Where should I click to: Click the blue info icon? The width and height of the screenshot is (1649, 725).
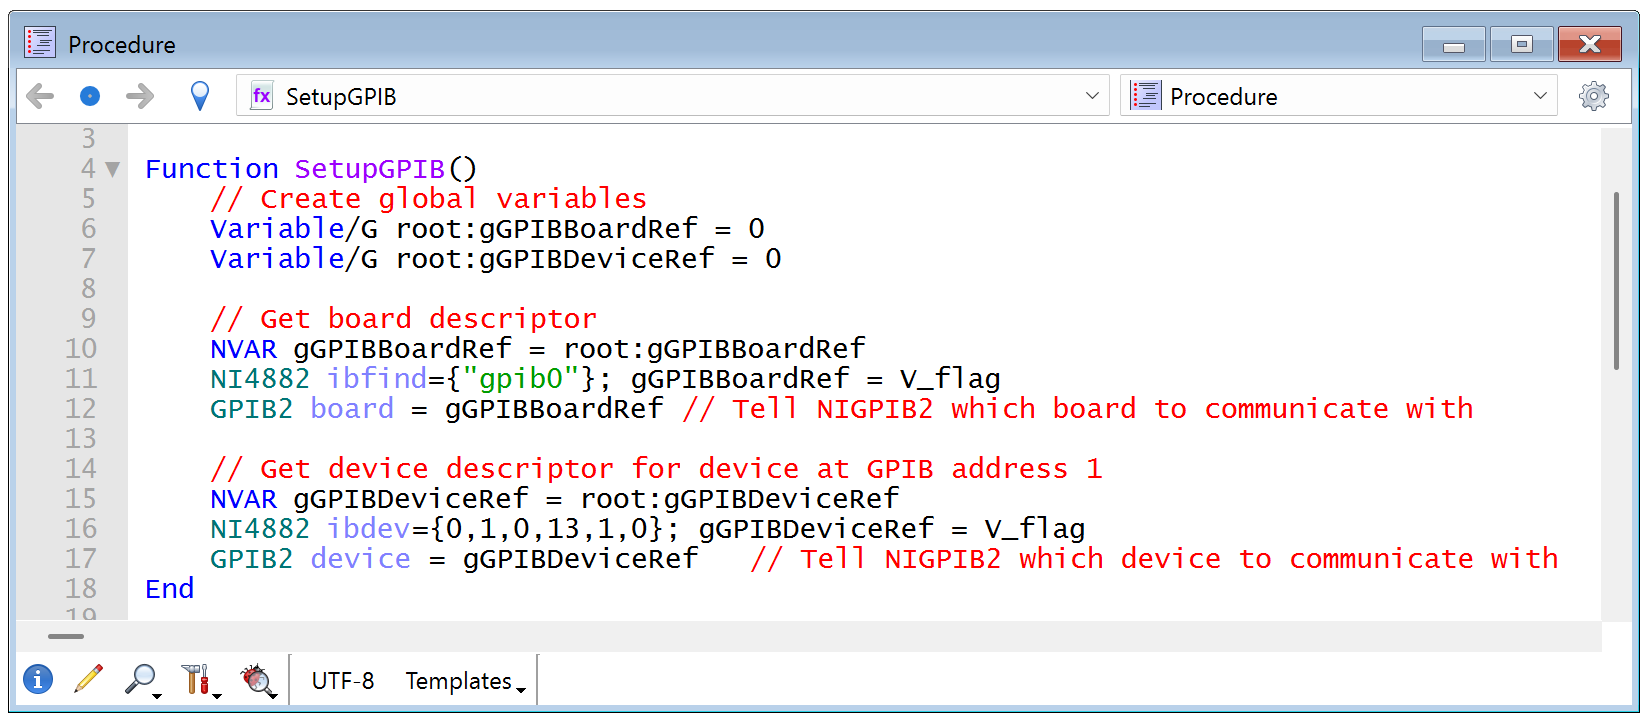[x=38, y=680]
